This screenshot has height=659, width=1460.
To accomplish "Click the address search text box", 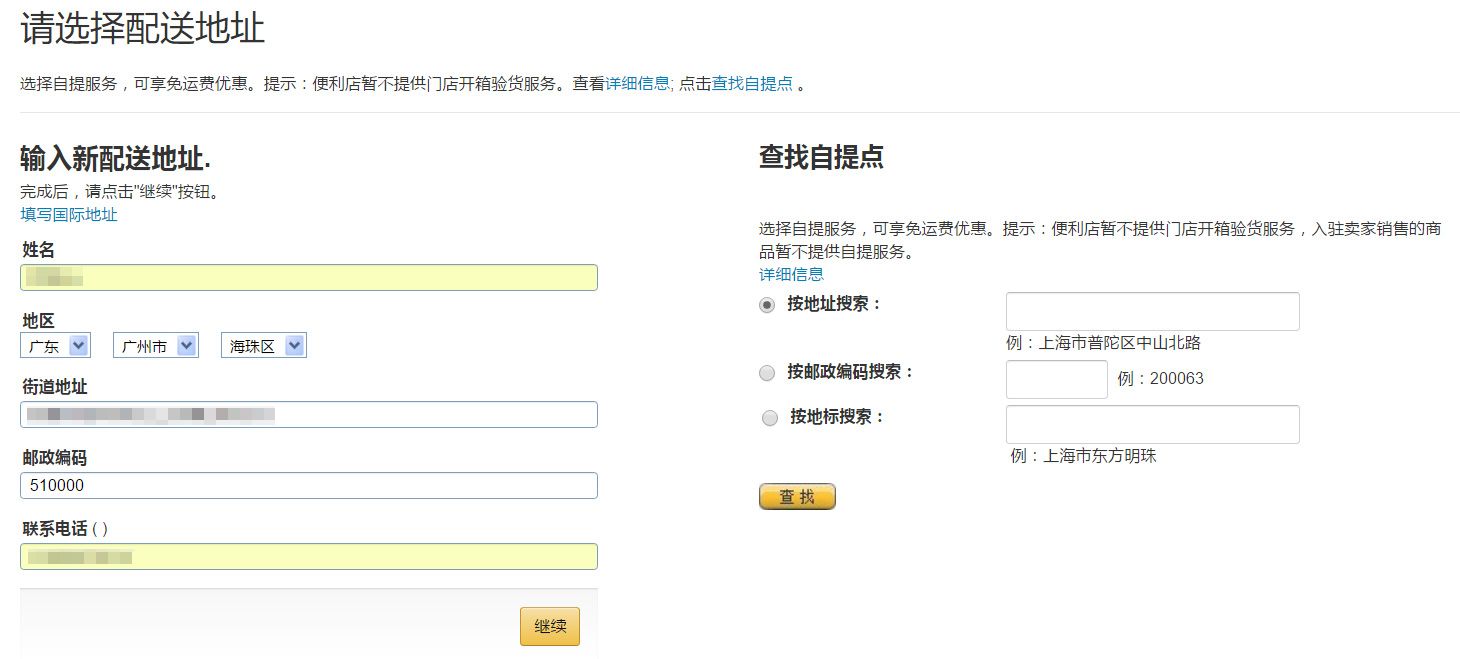I will click(x=1152, y=311).
